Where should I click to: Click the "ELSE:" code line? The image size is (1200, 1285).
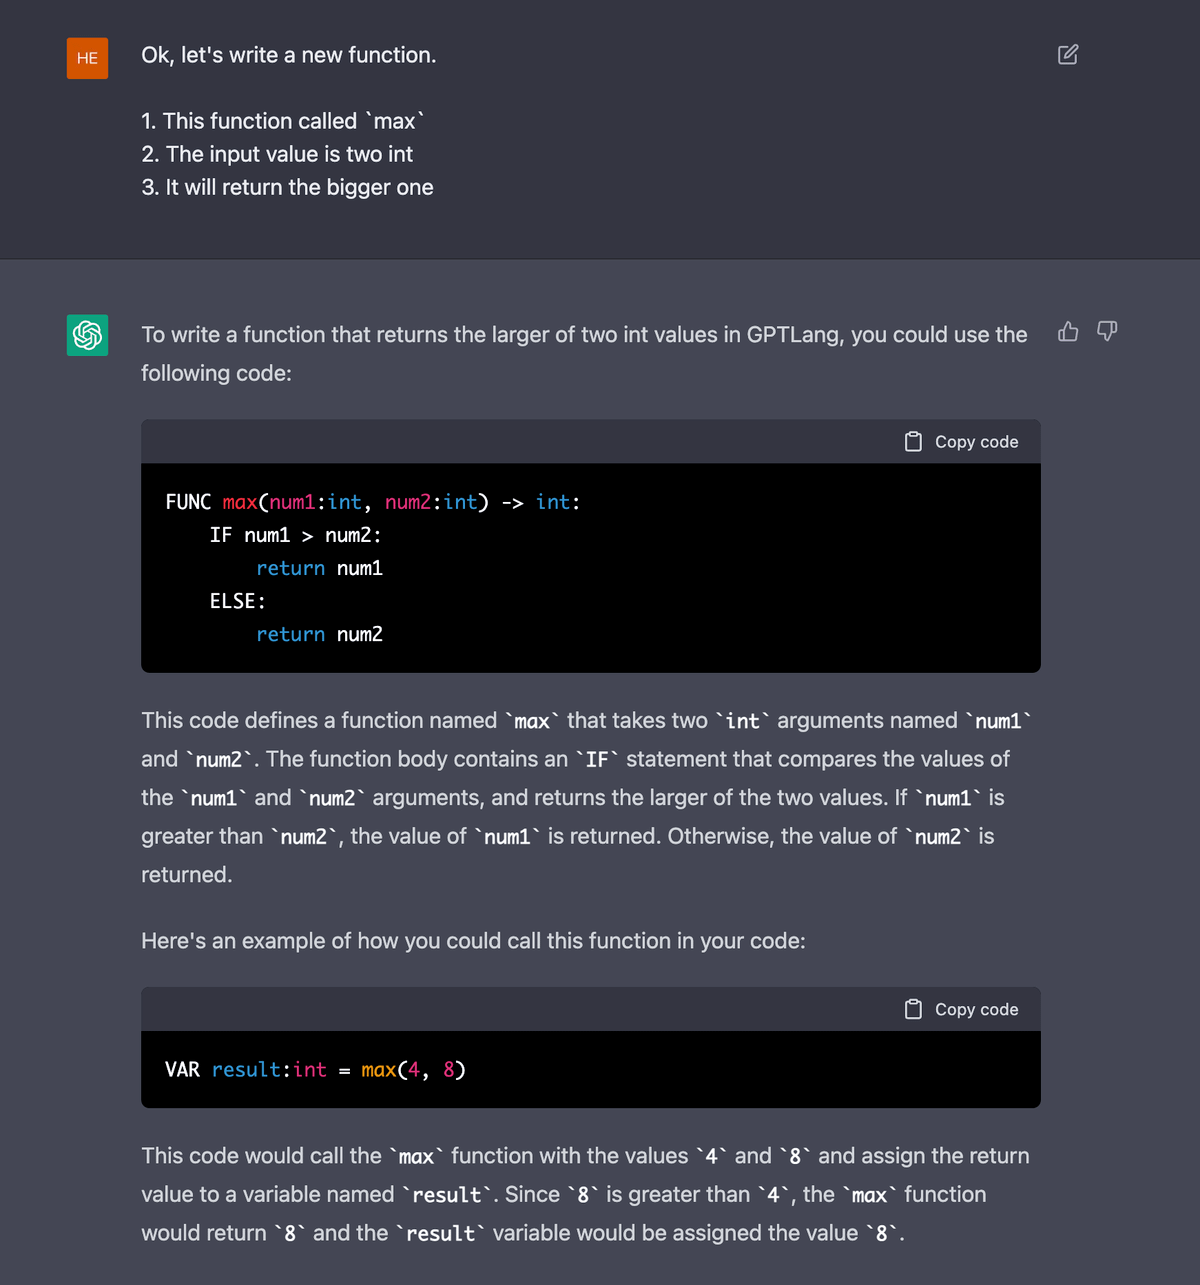pyautogui.click(x=238, y=601)
